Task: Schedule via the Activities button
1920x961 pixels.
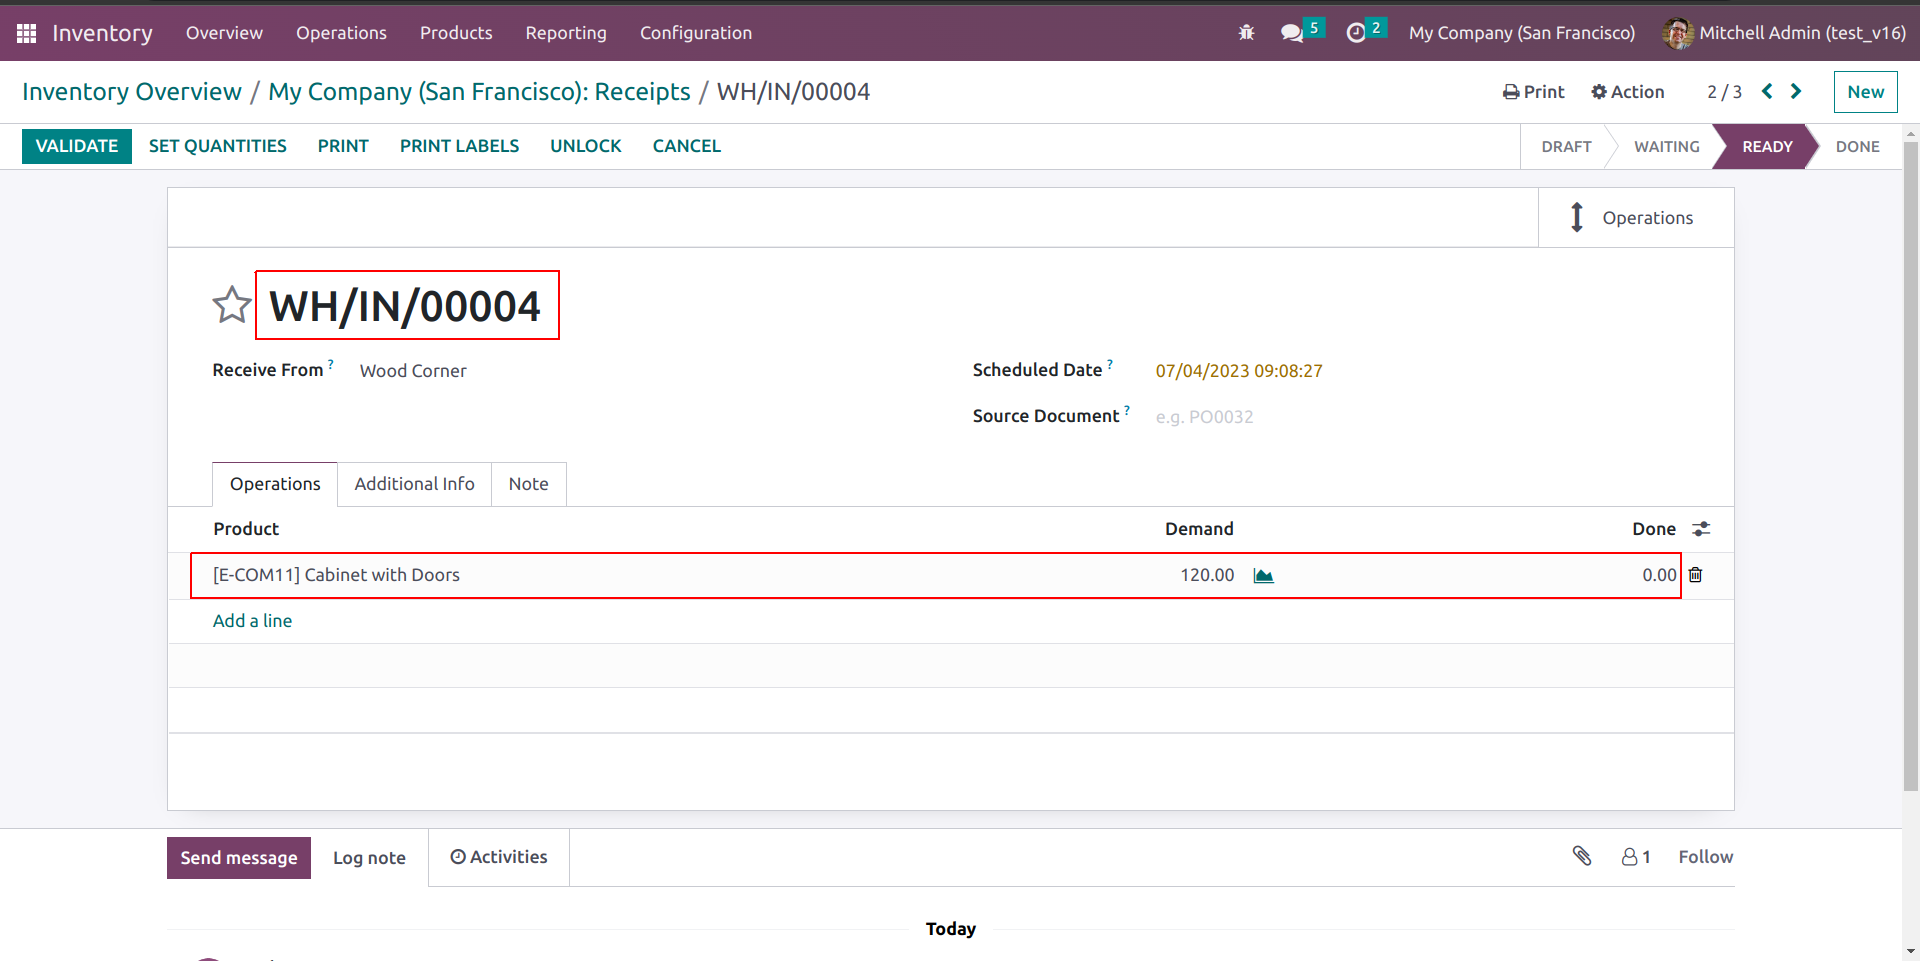Action: point(499,857)
